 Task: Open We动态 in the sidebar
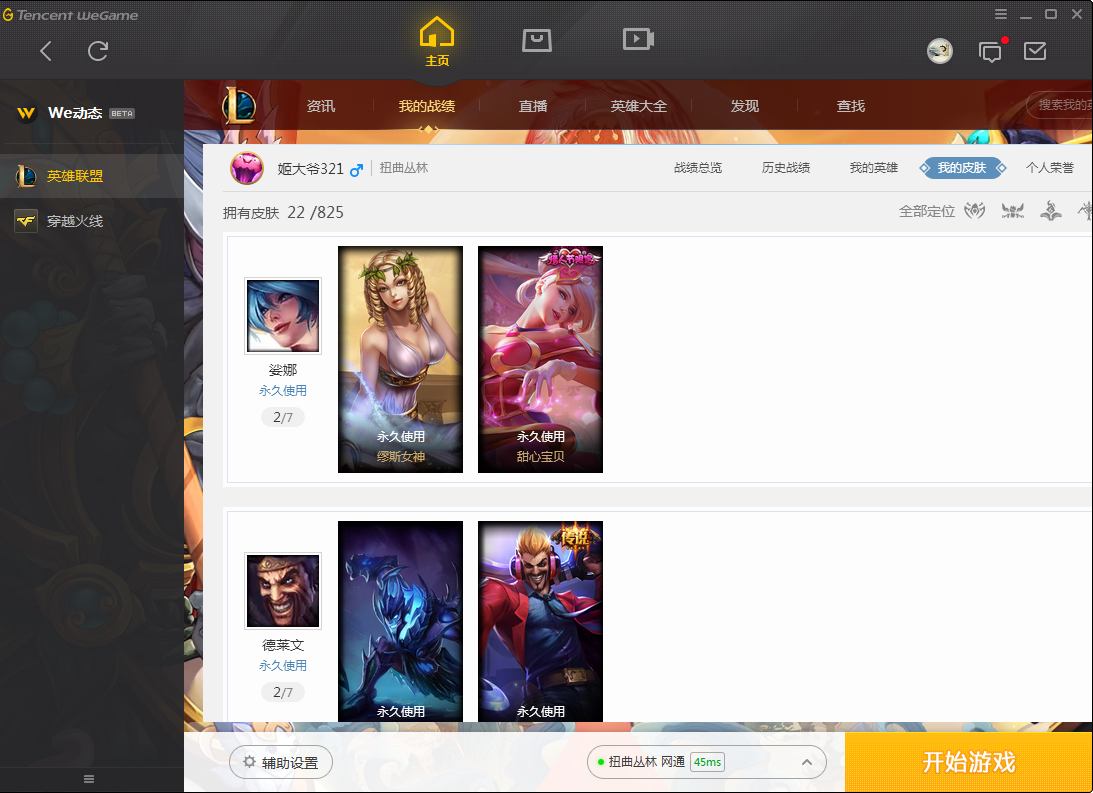click(75, 113)
